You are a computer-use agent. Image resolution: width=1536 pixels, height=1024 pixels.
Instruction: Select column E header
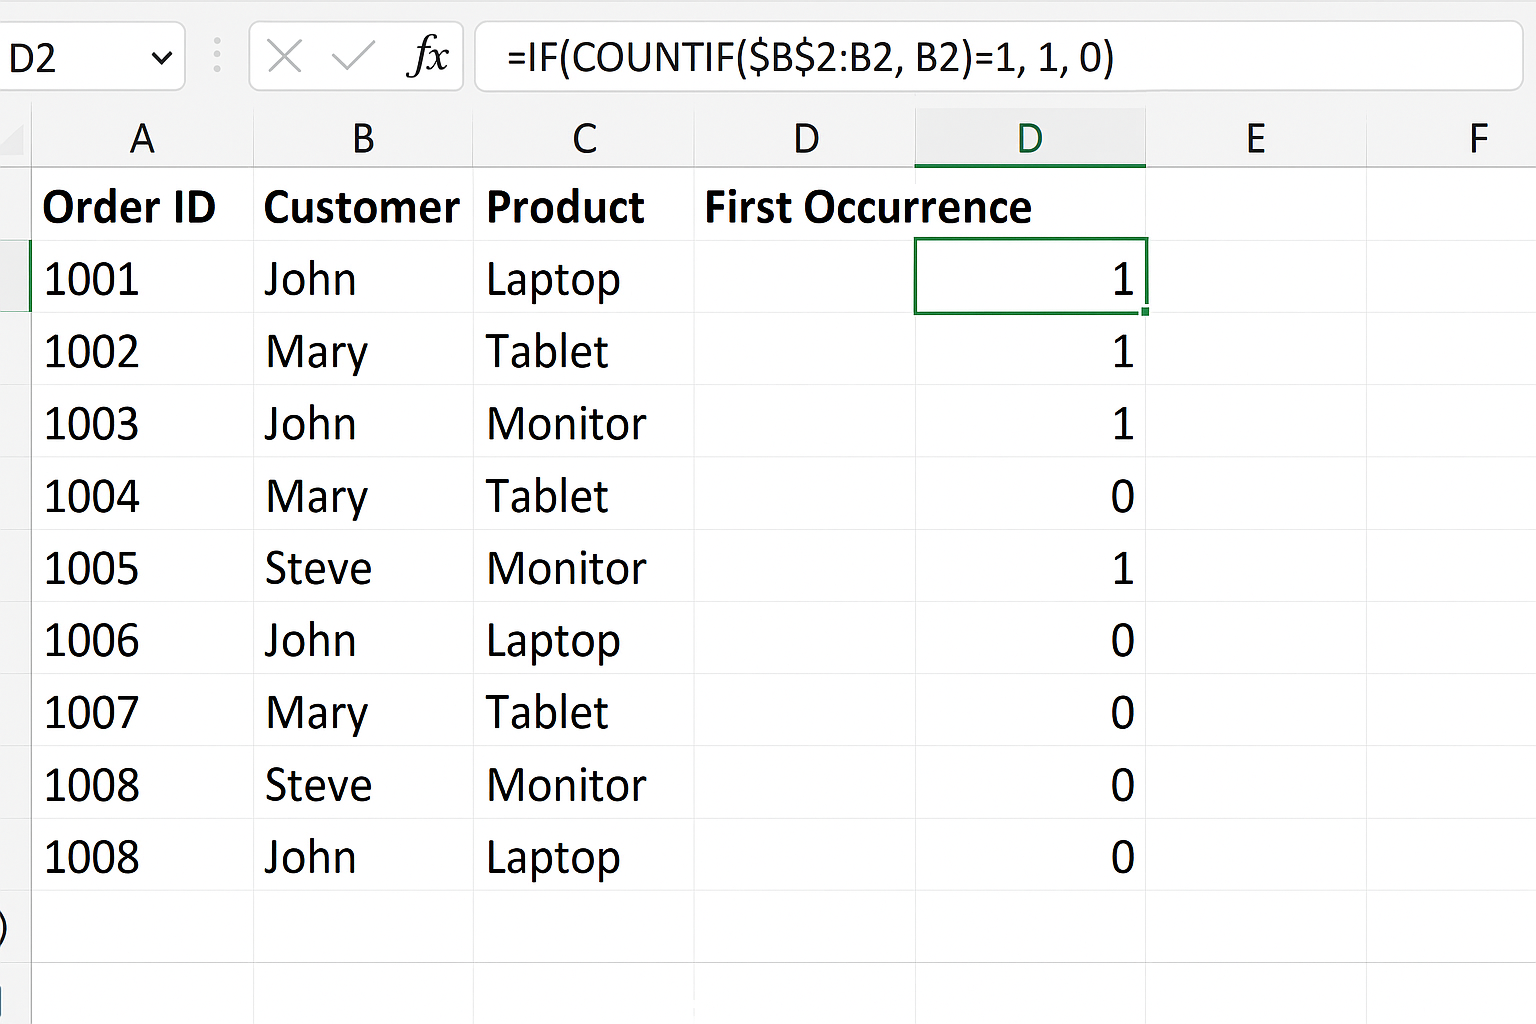tap(1256, 138)
